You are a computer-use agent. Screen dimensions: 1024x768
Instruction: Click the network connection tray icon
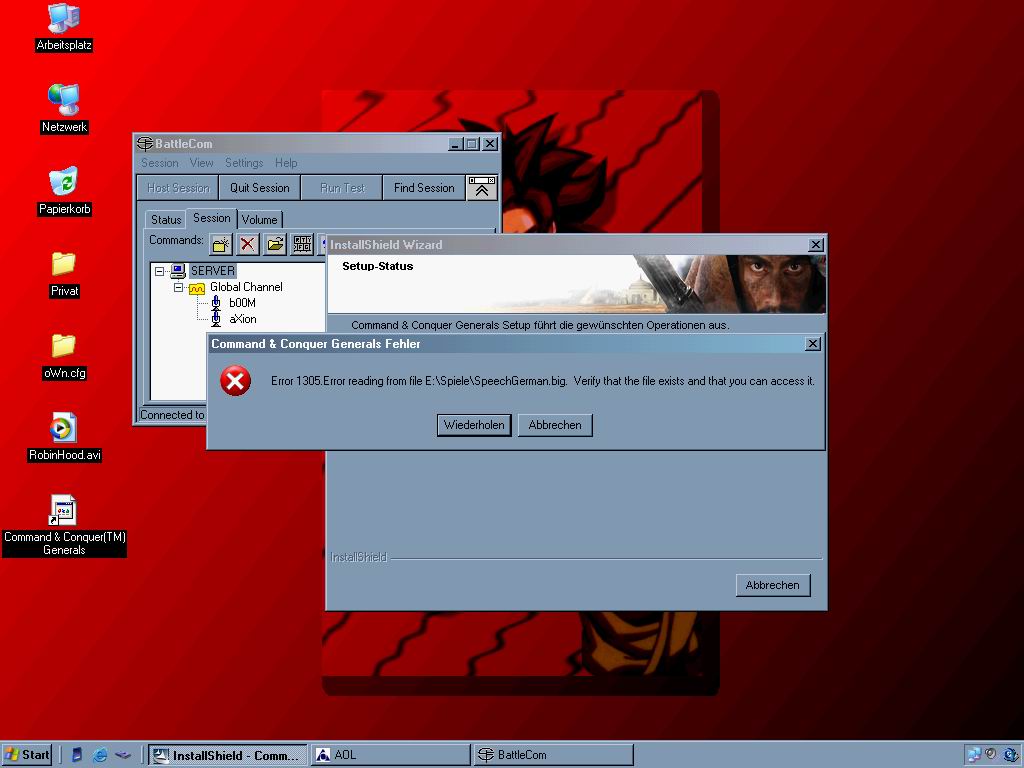(974, 755)
